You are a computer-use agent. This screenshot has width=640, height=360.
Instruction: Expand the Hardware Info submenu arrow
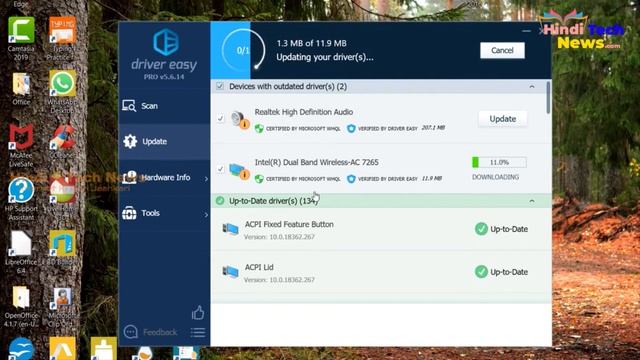click(206, 179)
